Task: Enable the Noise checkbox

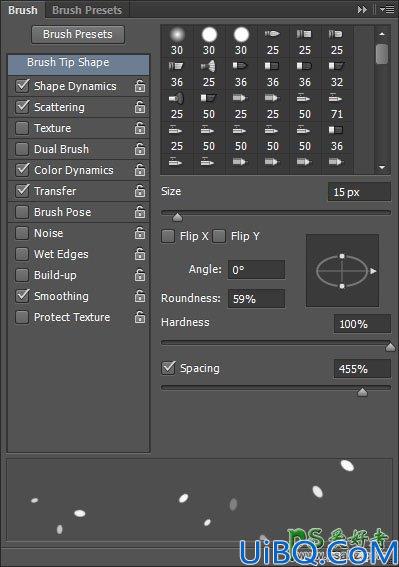Action: [x=22, y=233]
